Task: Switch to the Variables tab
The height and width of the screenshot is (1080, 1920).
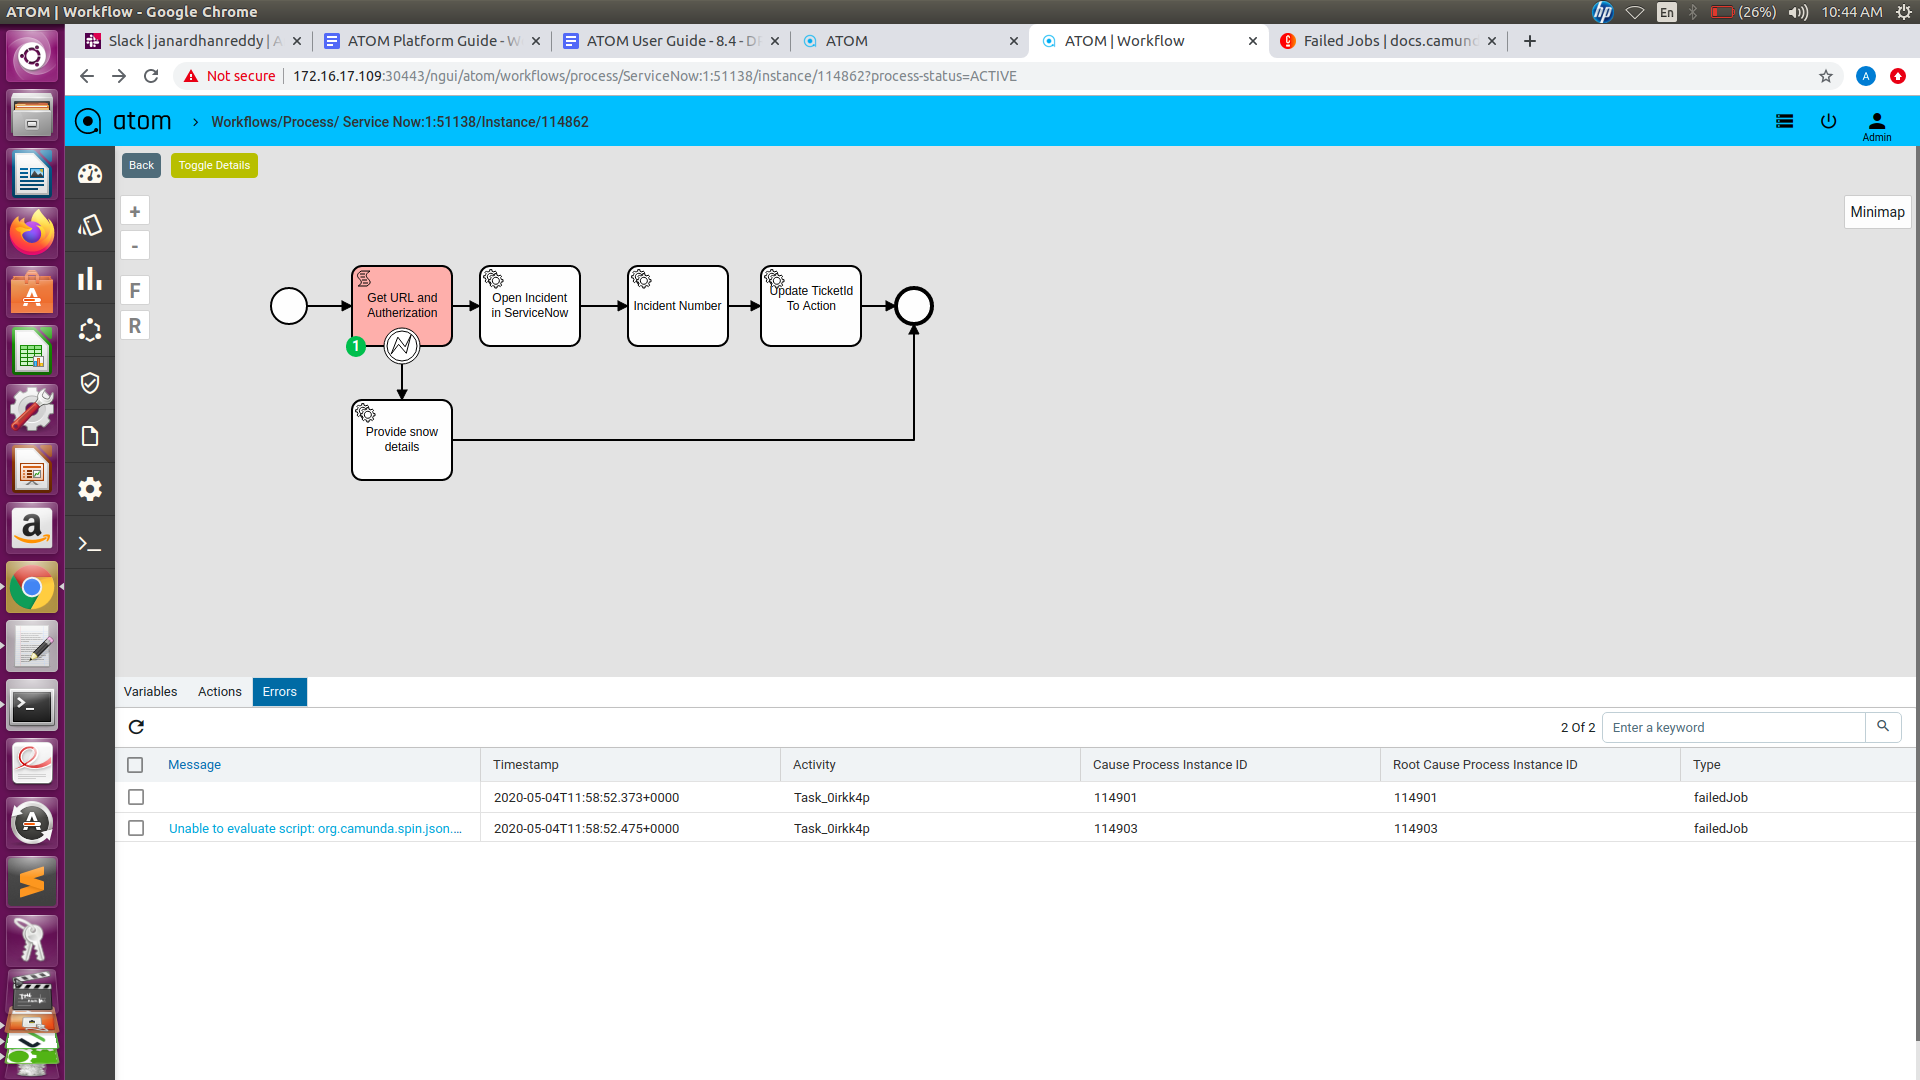Action: [x=150, y=692]
